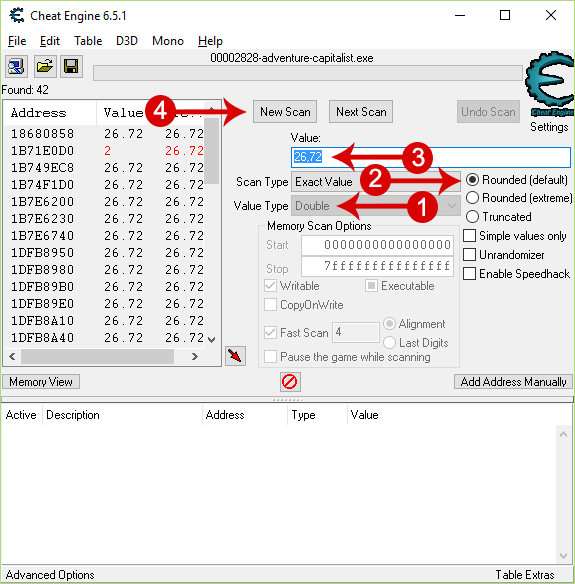Viewport: 575px width, 584px height.
Task: Select result row address 1B7E6200
Action: pos(104,201)
